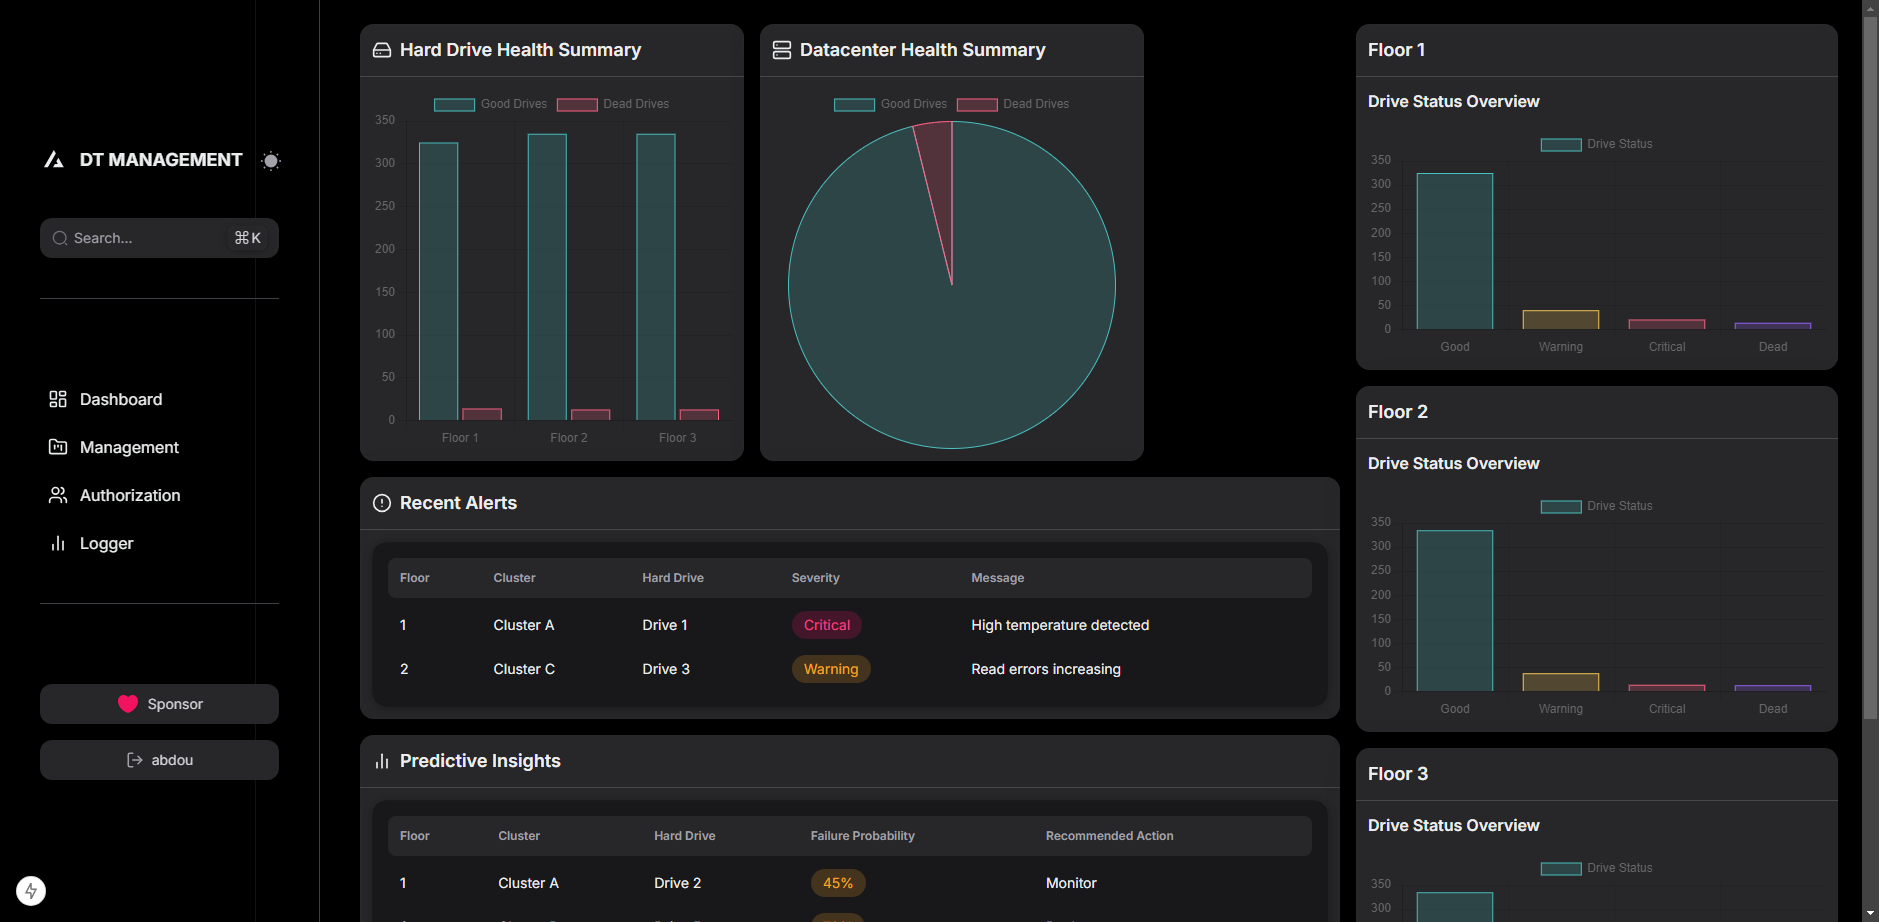Open the Dashboard section in the sidebar

pos(120,399)
